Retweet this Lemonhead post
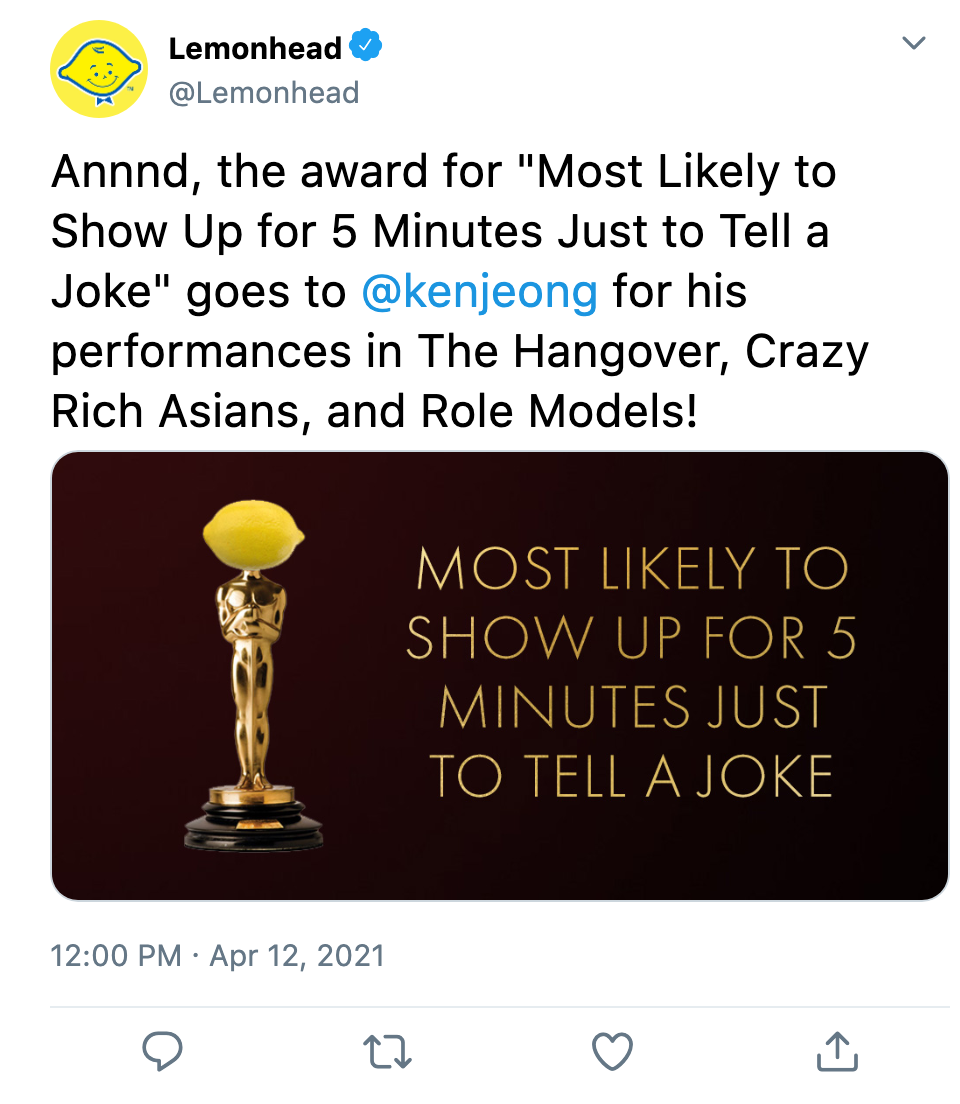Screen dimensions: 960x1104 387,1050
